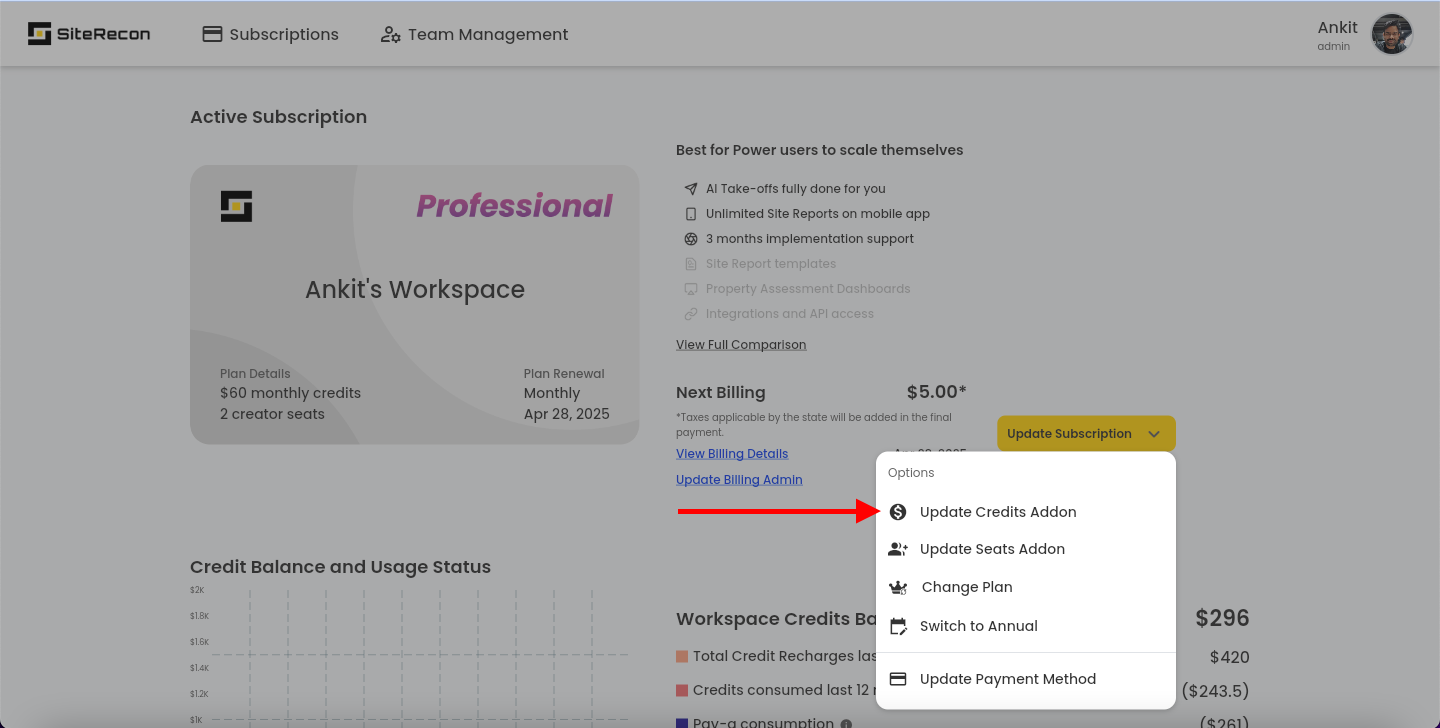Click the crown Change Plan icon
This screenshot has height=728, width=1440.
(x=898, y=588)
